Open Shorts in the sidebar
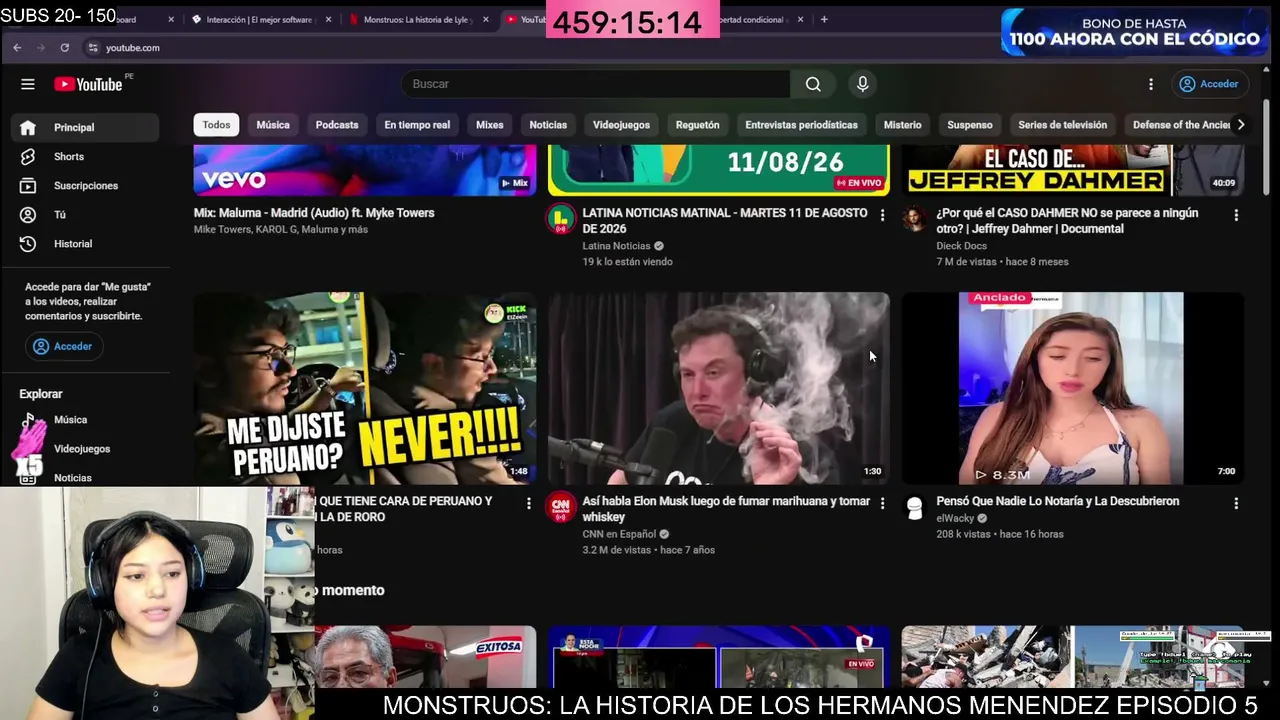Screen dimensions: 1280x720 (x=85, y=156)
